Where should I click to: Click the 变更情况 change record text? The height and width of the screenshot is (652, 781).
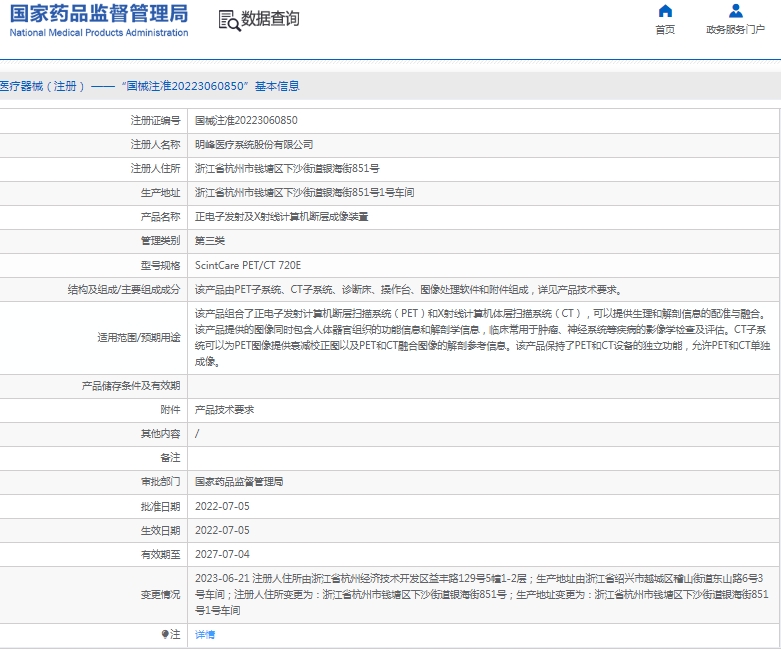pyautogui.click(x=482, y=594)
